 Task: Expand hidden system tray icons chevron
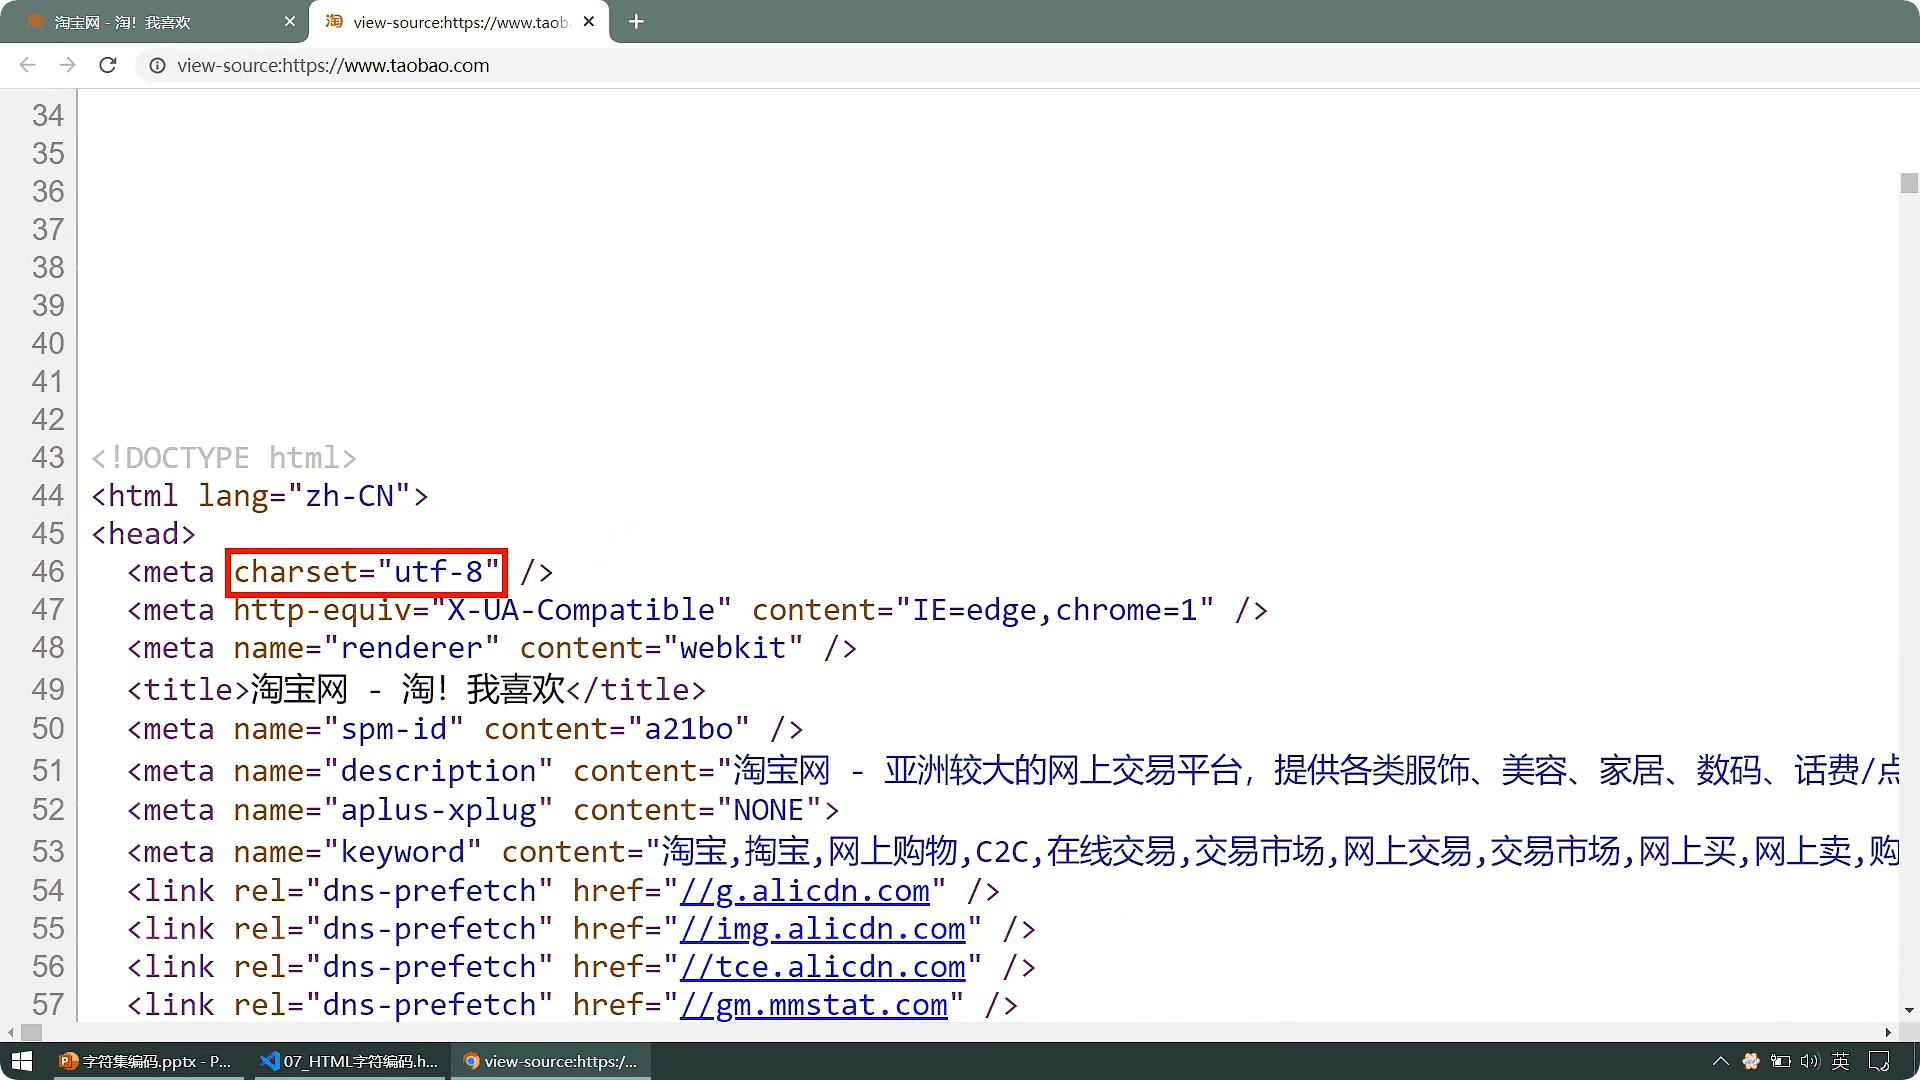tap(1720, 1061)
